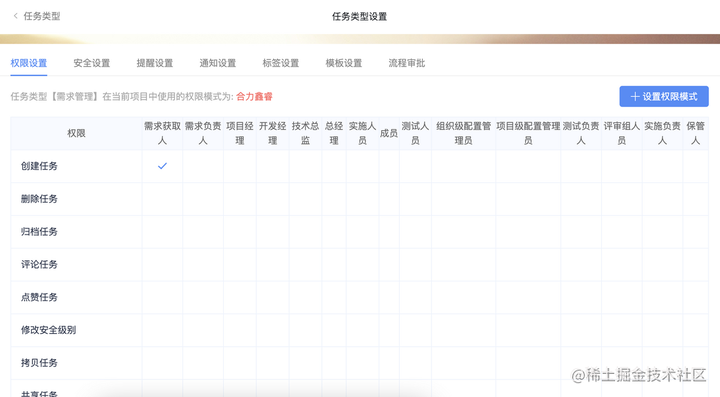The image size is (720, 397).
Task: Select the 拷贝任务 row label
Action: [x=39, y=363]
